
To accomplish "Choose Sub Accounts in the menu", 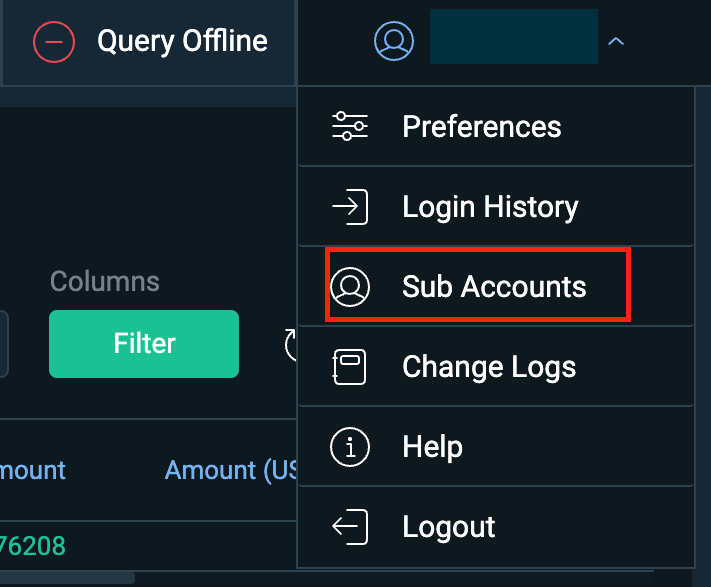I will pos(496,286).
